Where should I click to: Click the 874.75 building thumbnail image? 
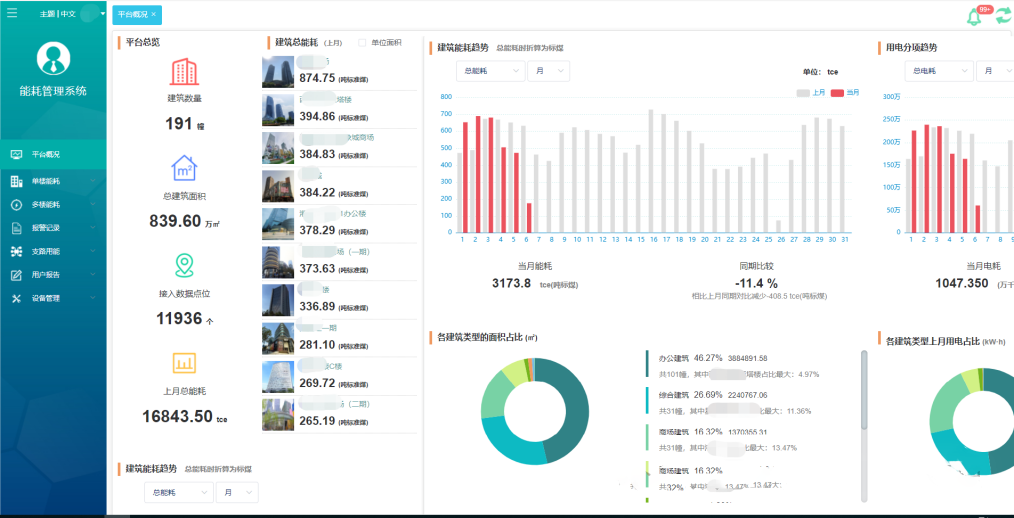click(x=279, y=73)
